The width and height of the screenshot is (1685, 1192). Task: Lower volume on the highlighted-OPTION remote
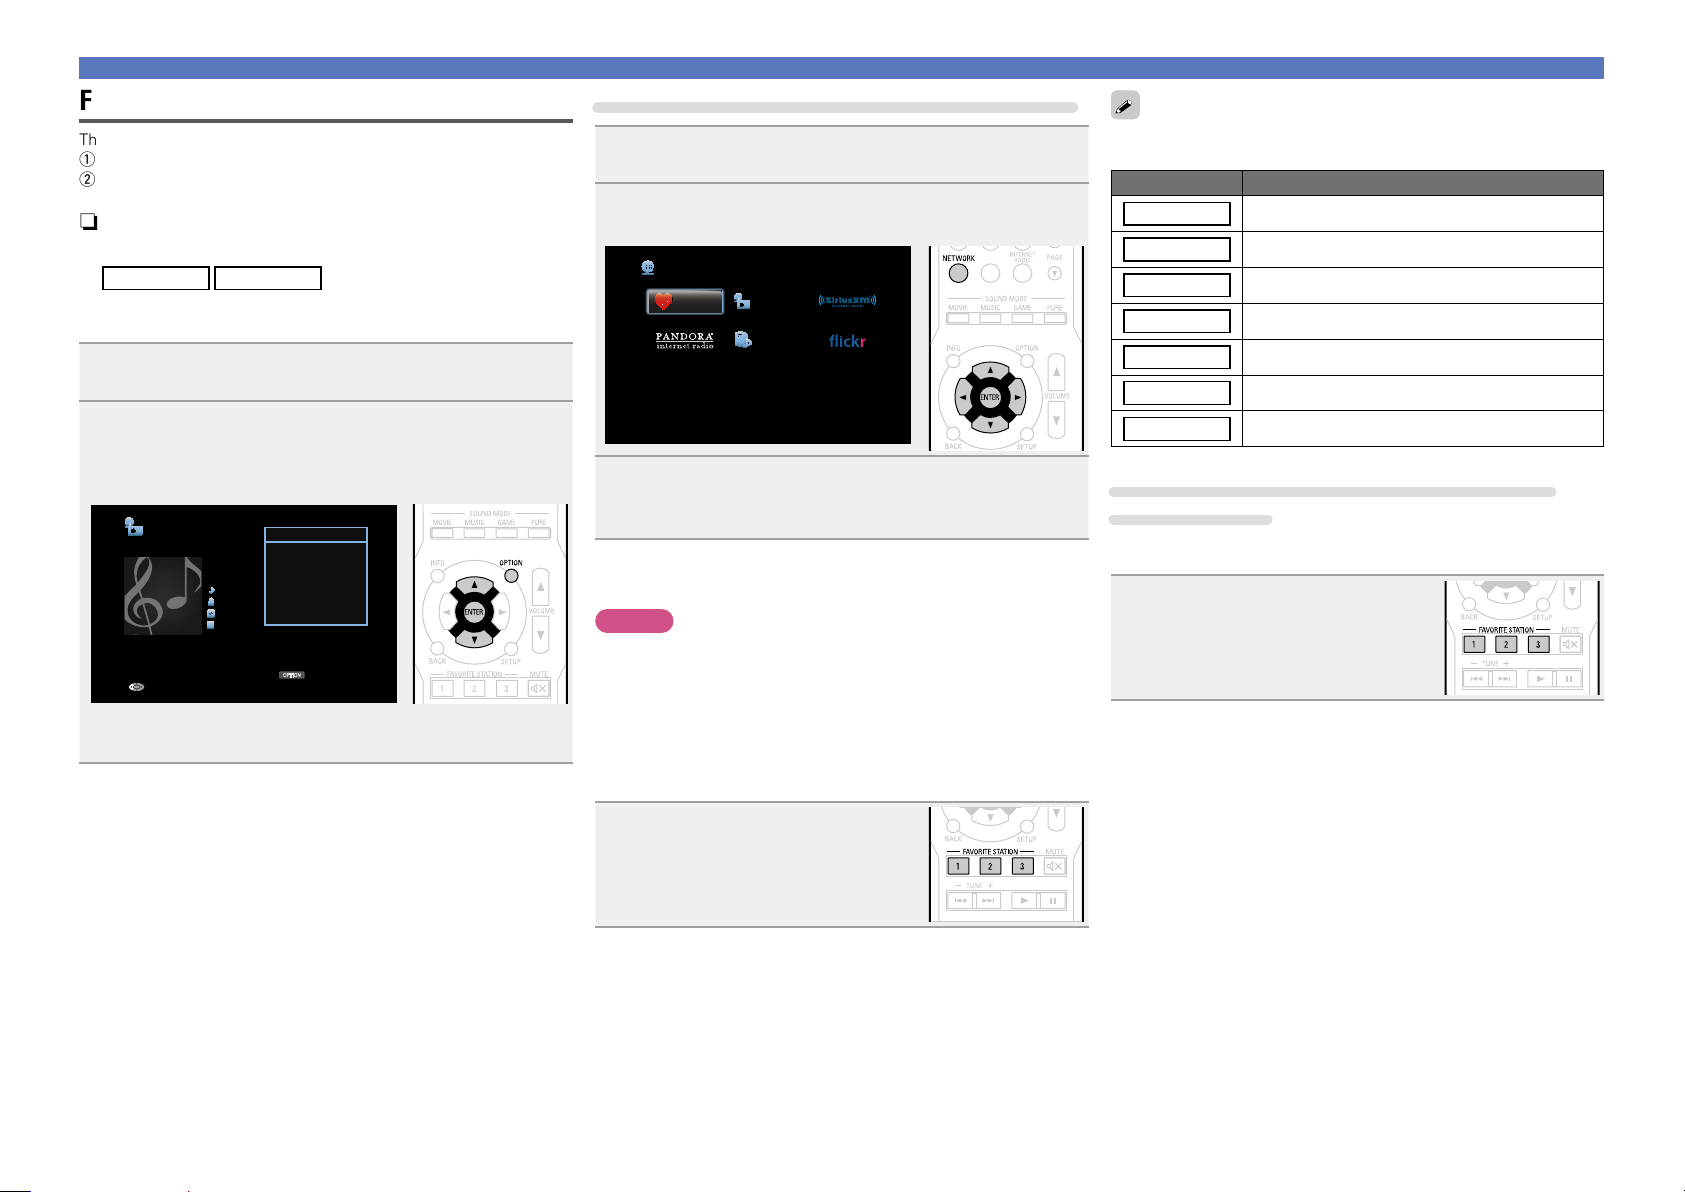click(540, 634)
